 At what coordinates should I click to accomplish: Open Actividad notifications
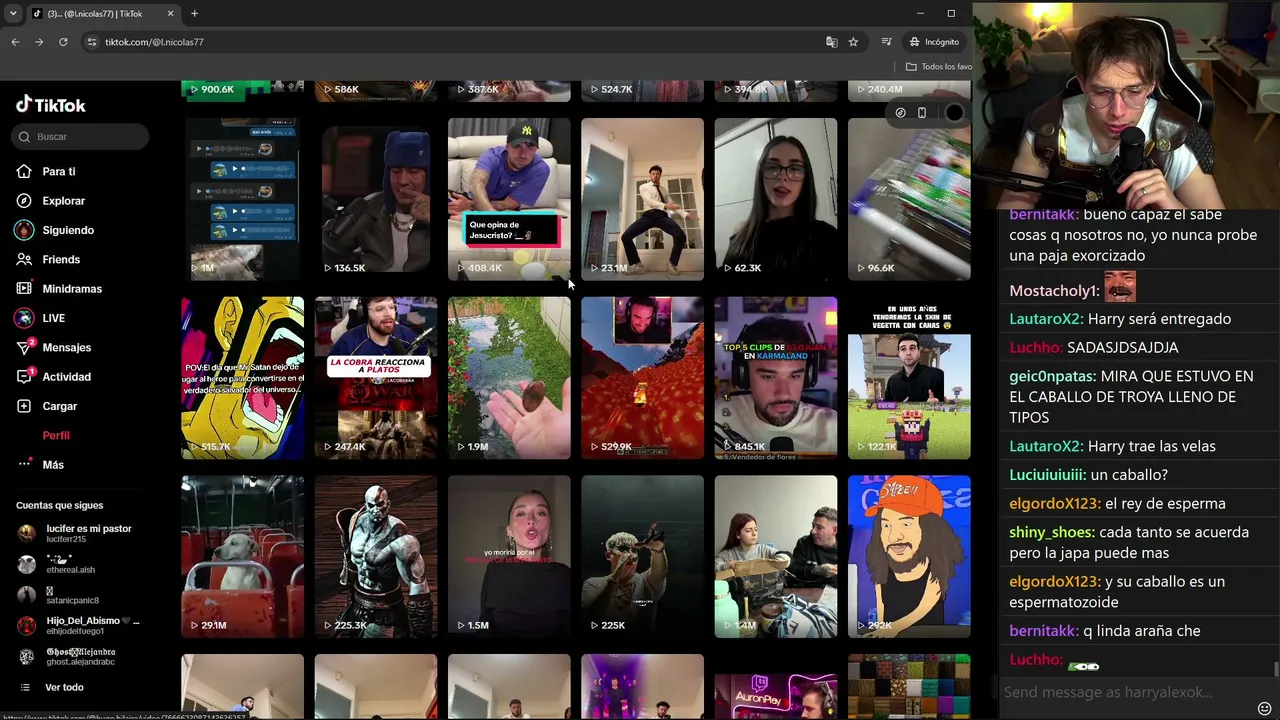click(x=54, y=377)
